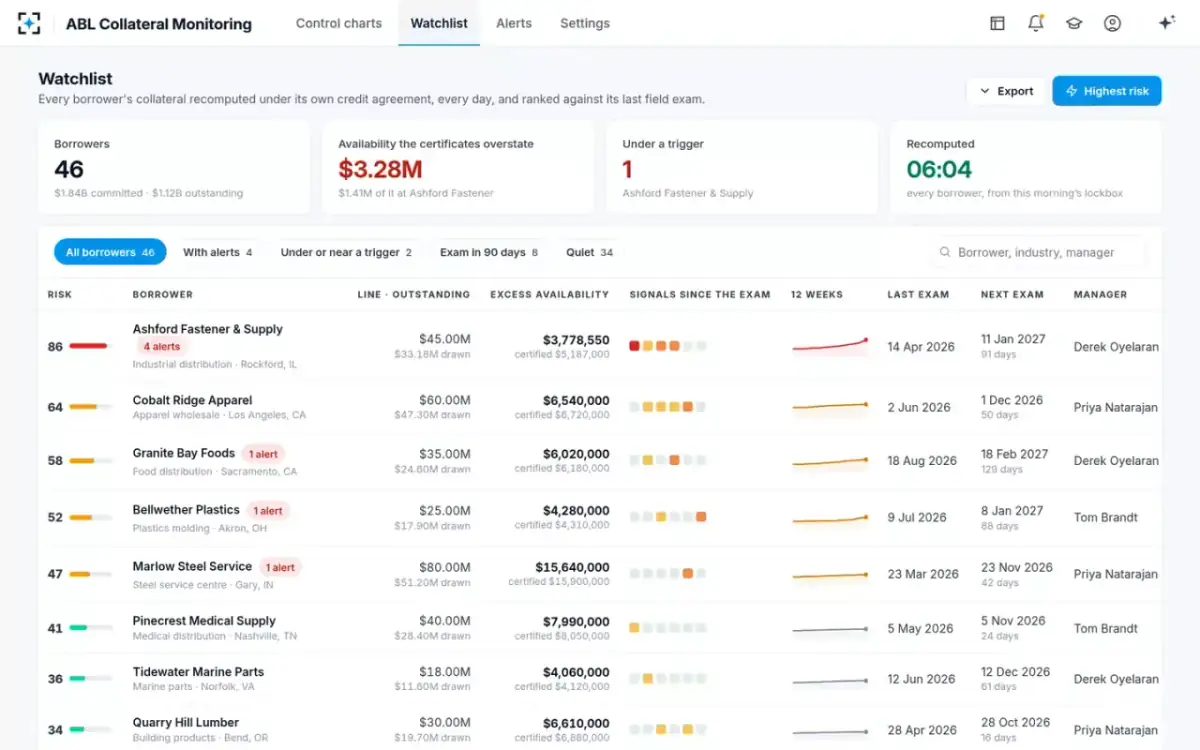Open Cobalt Ridge Apparel borrower
This screenshot has height=750, width=1200.
[x=192, y=400]
